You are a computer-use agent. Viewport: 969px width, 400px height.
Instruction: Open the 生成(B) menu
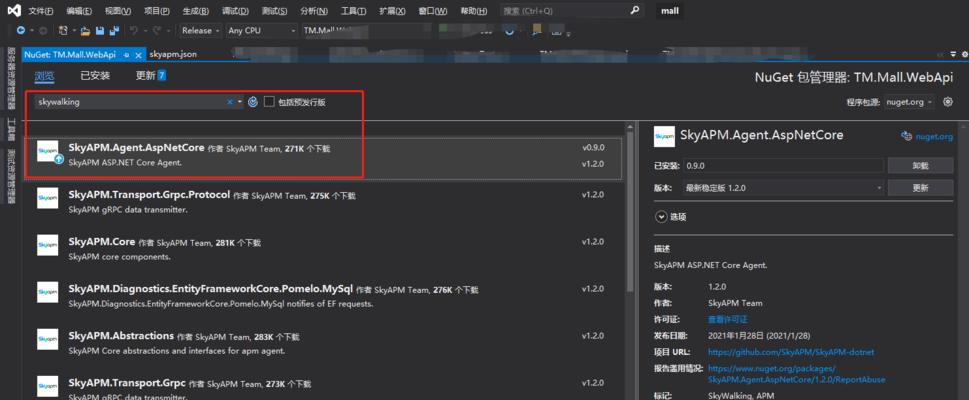pyautogui.click(x=196, y=11)
